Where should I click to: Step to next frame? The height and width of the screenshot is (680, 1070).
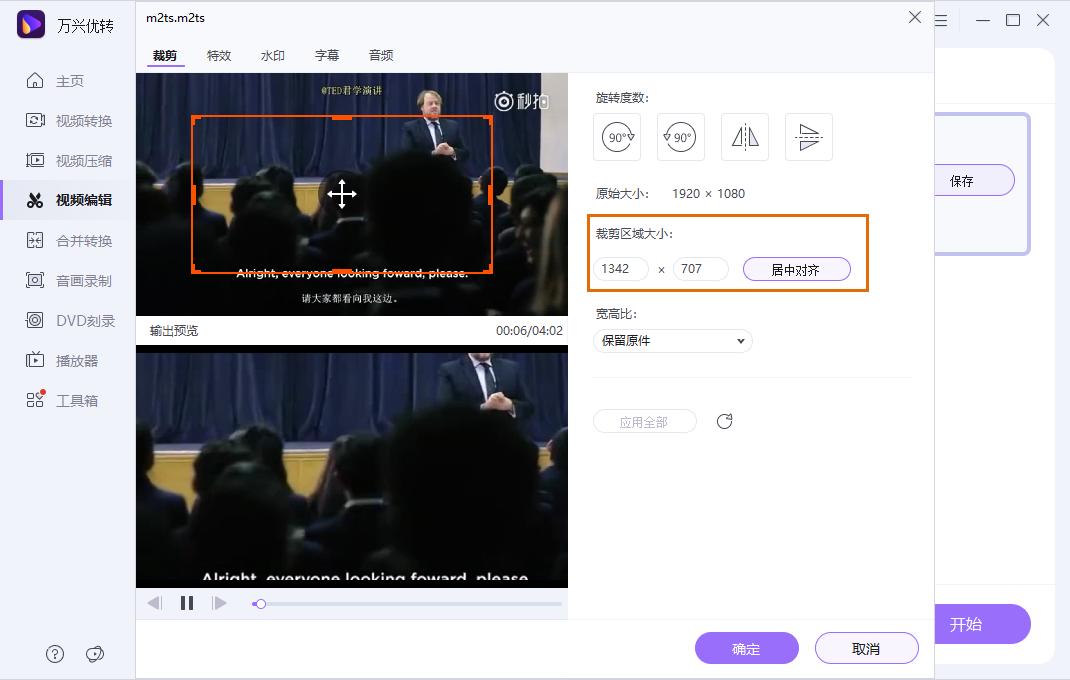219,603
